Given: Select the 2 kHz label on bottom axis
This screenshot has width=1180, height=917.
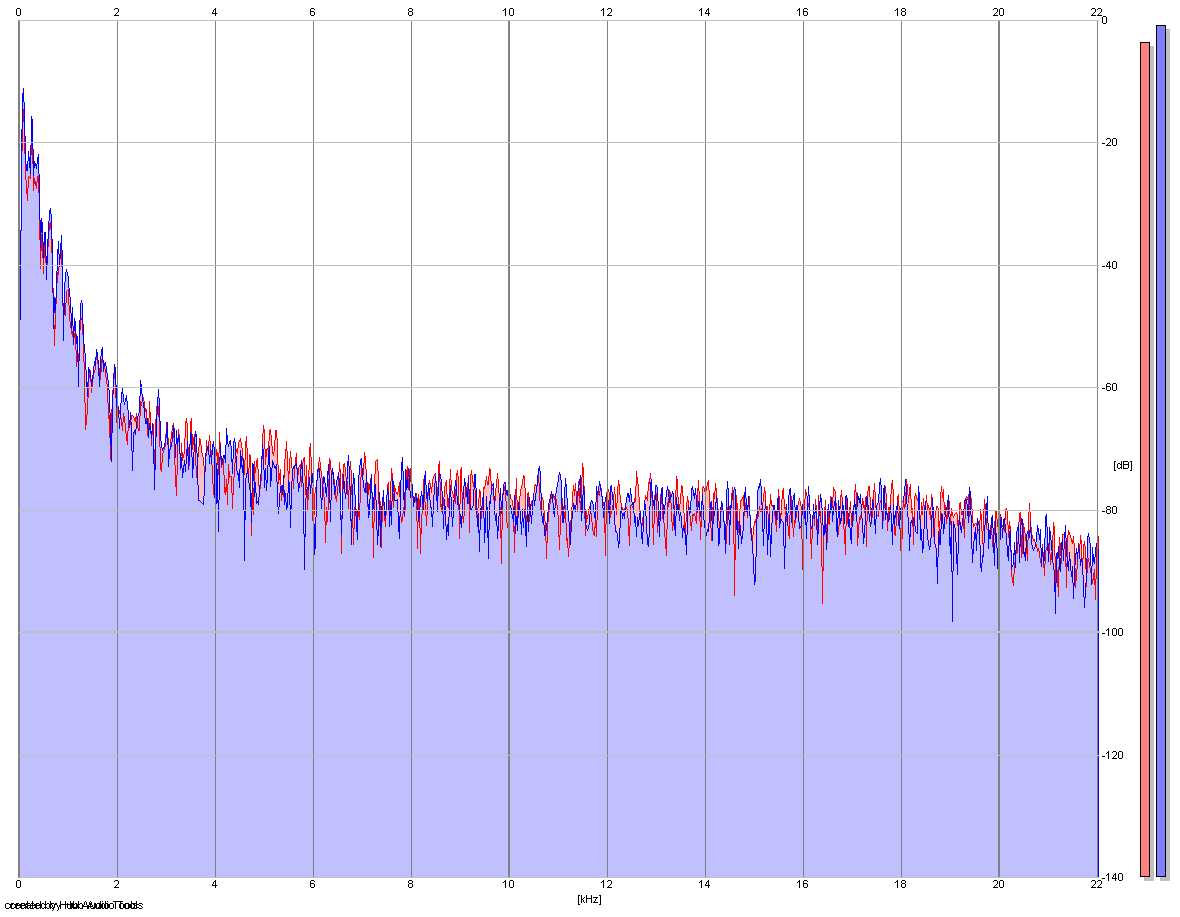Looking at the screenshot, I should coord(117,885).
